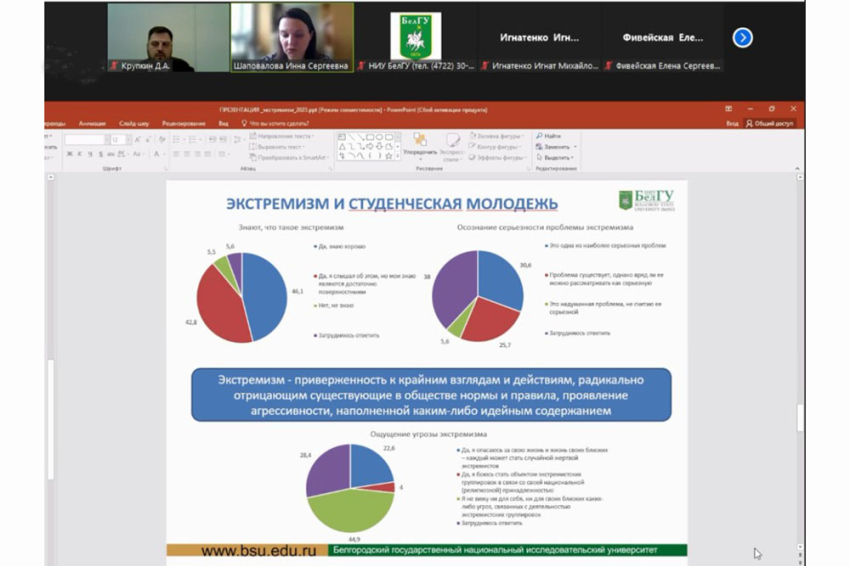This screenshot has height=566, width=850.
Task: Expand the Заменить dropdown arrow
Action: 575,147
